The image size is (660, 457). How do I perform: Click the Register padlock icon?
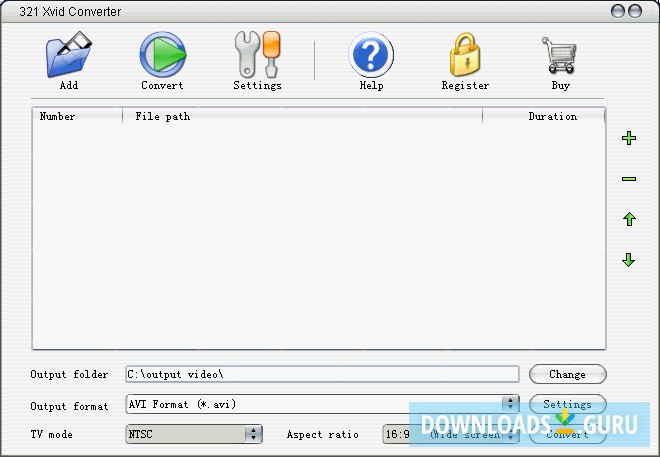coord(465,55)
